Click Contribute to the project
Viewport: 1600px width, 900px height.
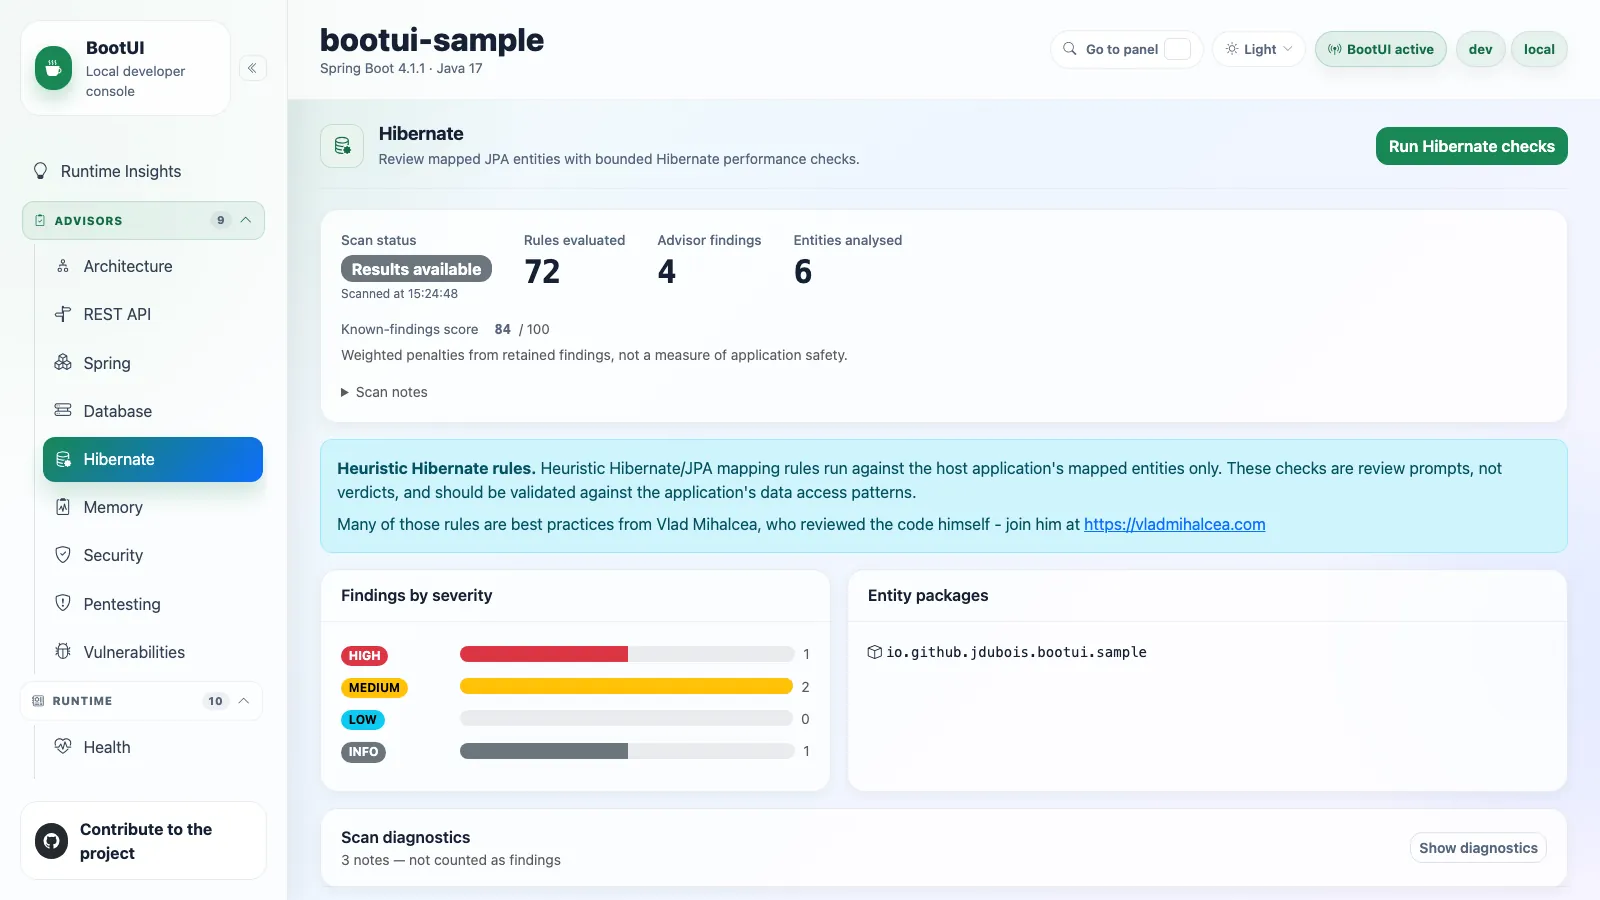(x=143, y=841)
